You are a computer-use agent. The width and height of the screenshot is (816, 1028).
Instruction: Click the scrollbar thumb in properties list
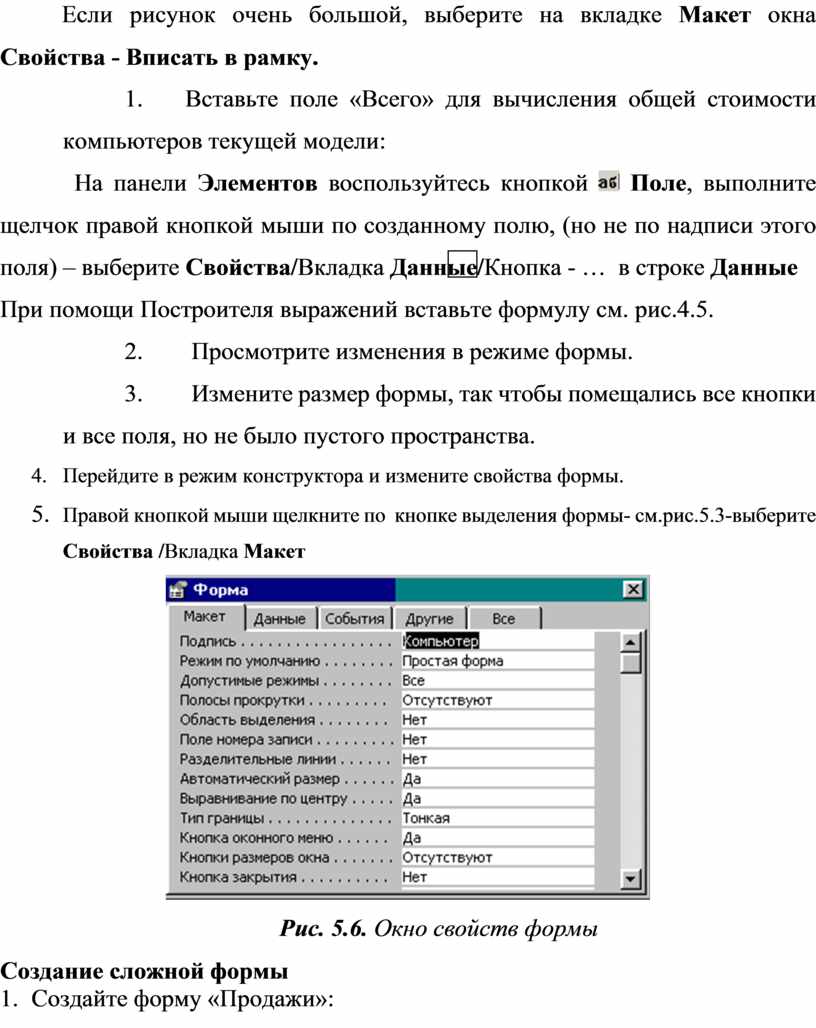coord(630,664)
